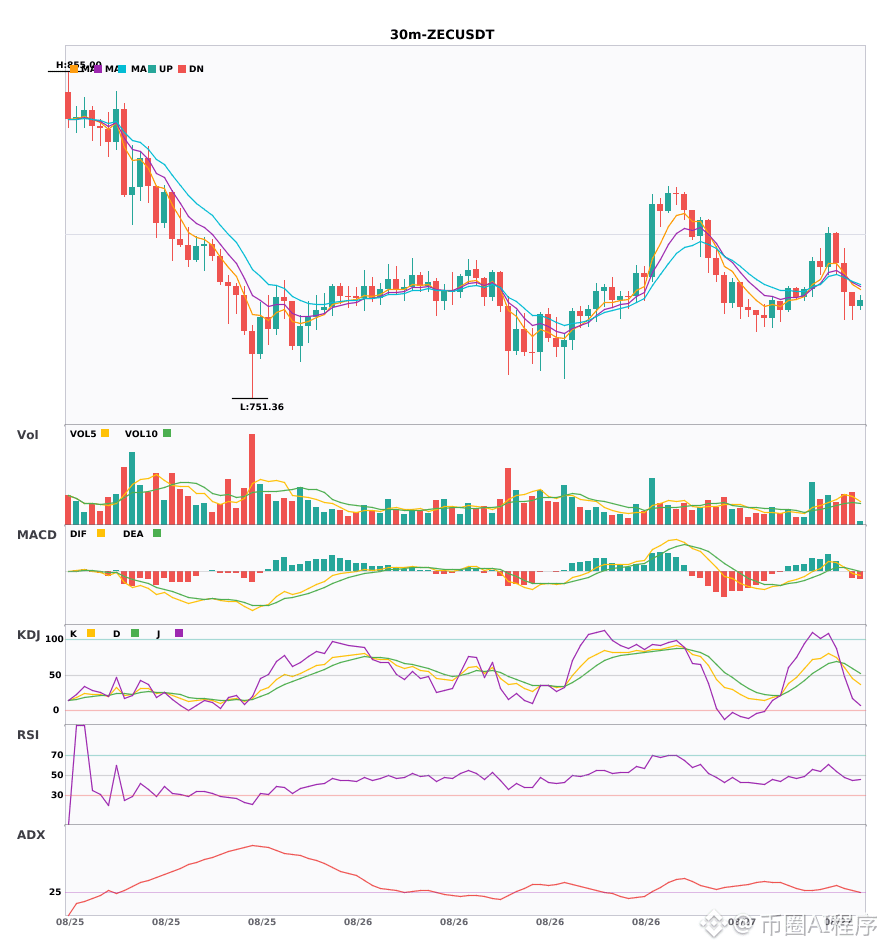The height and width of the screenshot is (950, 885).
Task: Click the purple MA legend swatch
Action: pos(98,69)
